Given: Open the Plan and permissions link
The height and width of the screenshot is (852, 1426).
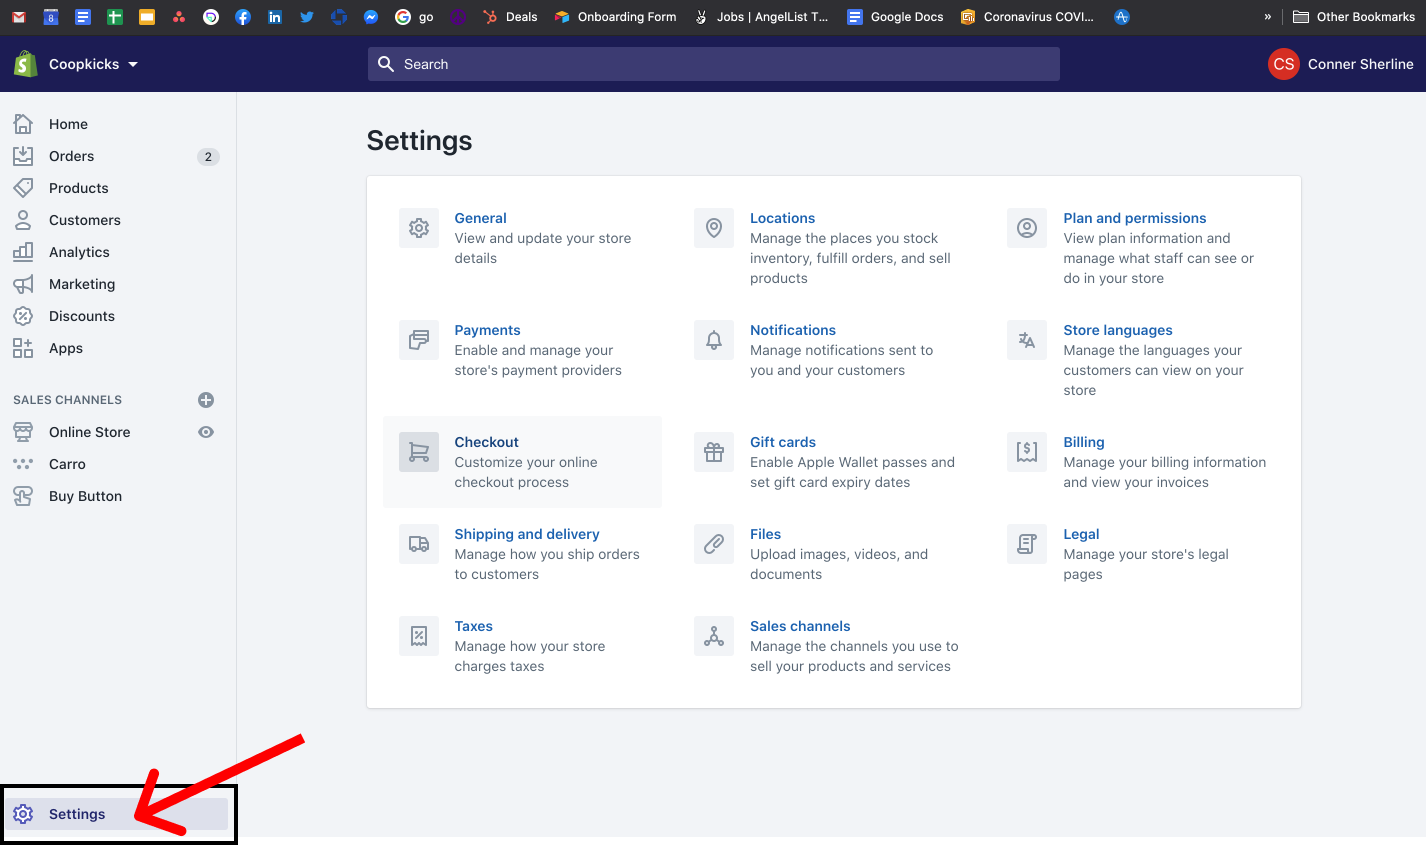Looking at the screenshot, I should [1134, 218].
